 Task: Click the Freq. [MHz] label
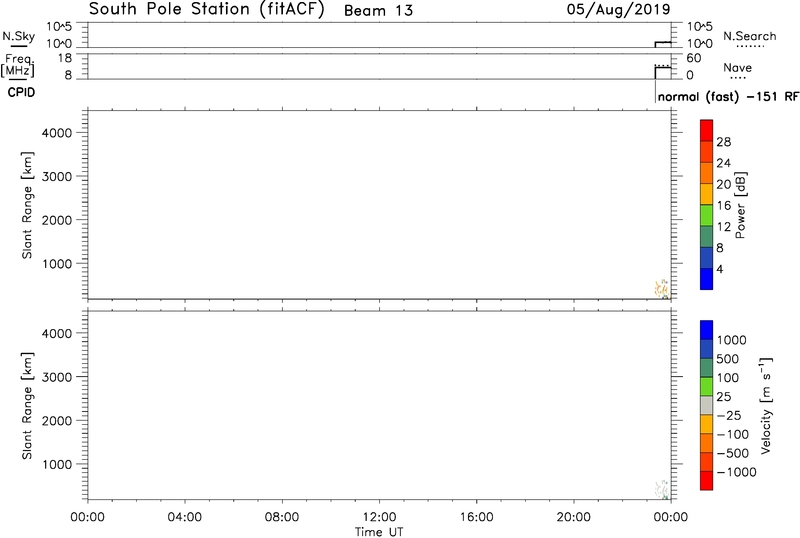click(x=18, y=65)
